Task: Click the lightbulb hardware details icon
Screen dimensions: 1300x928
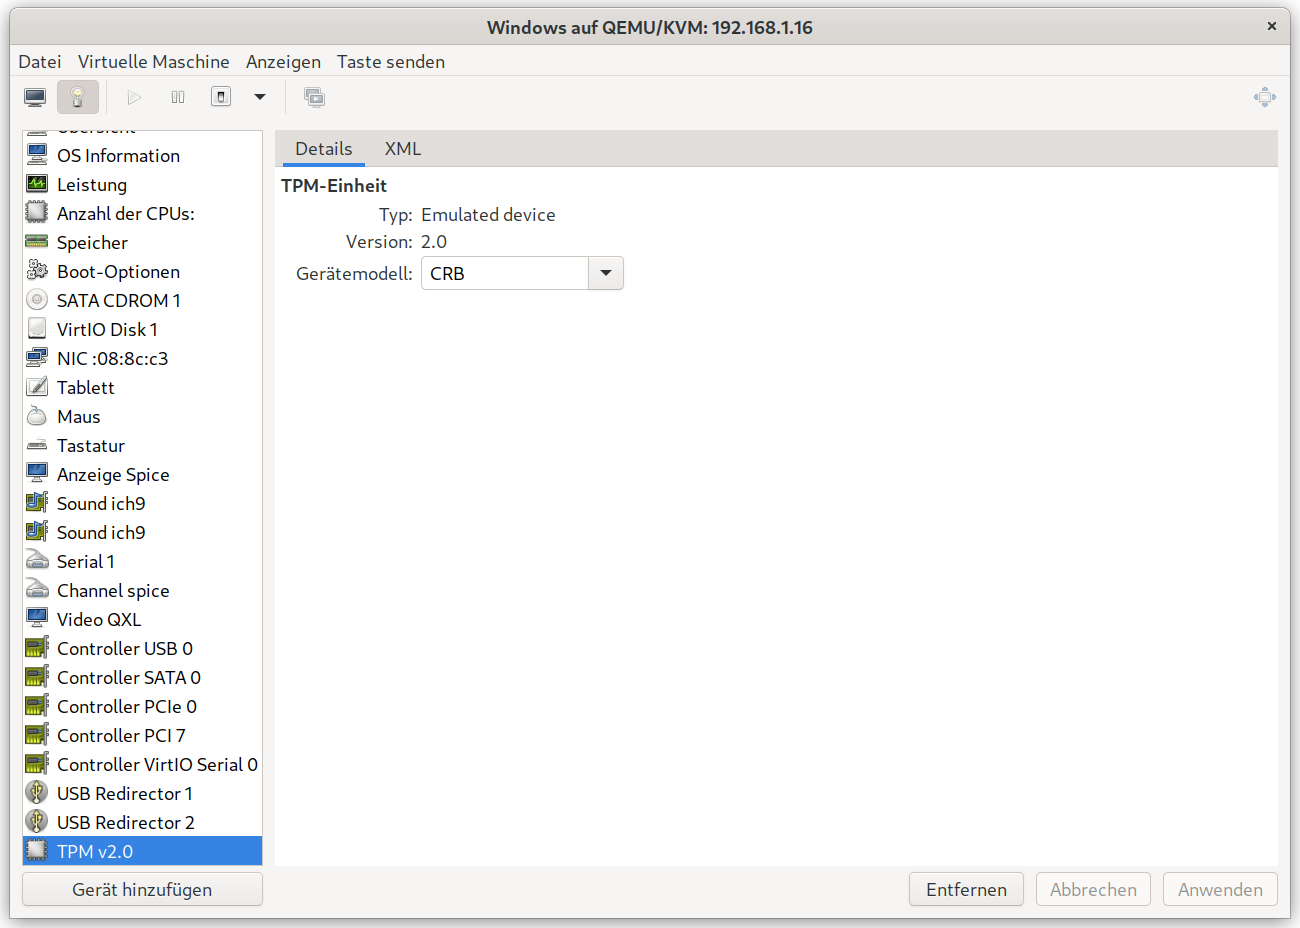Action: (x=78, y=97)
